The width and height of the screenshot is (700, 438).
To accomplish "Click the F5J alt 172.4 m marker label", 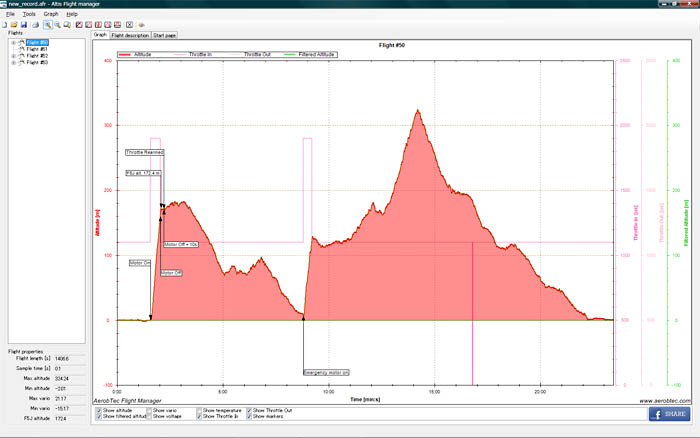I will click(143, 173).
